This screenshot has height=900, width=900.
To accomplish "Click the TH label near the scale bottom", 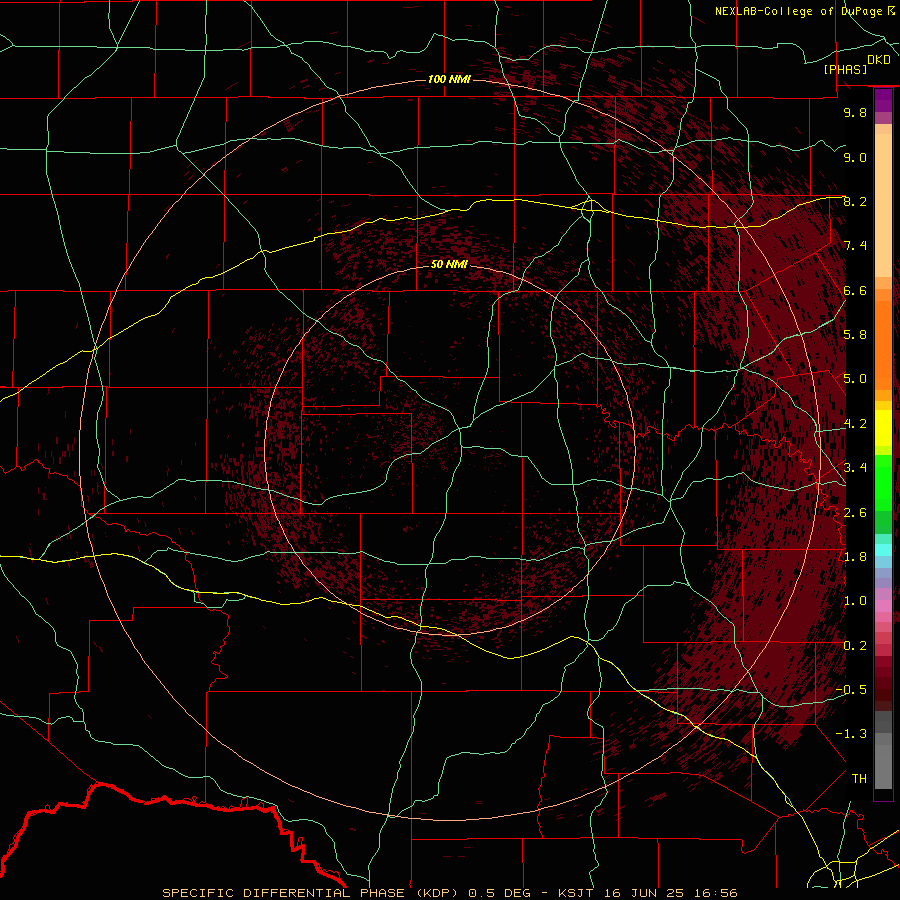I will [859, 779].
